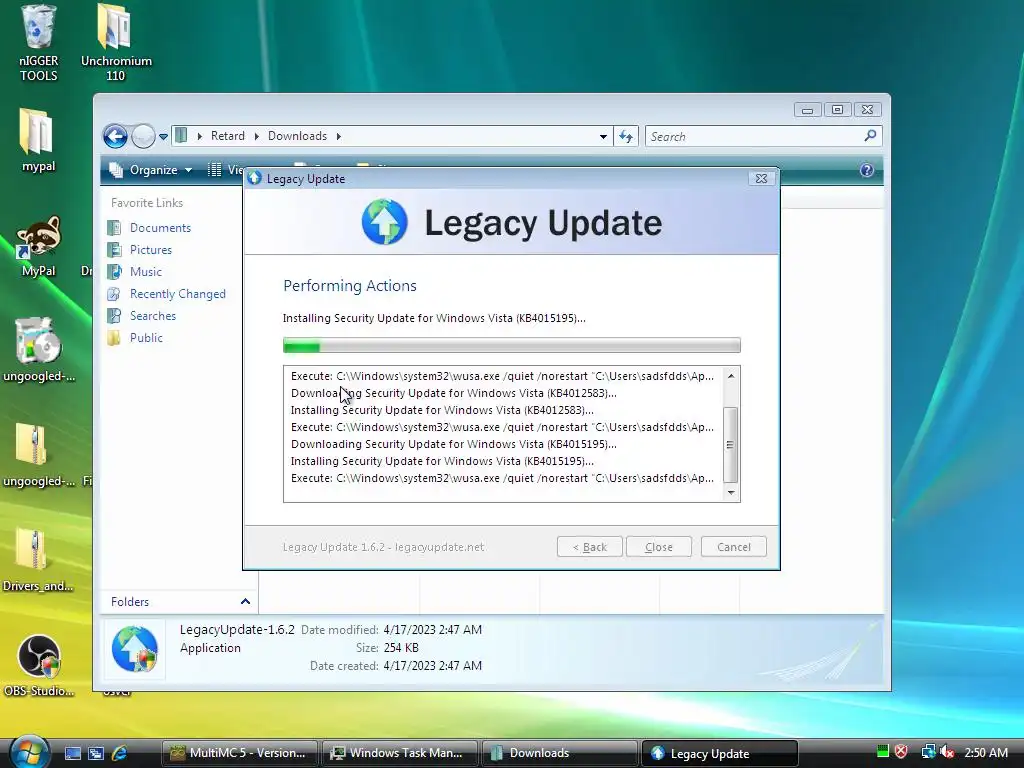Expand the recent pages dropdown arrow
Screen dimensions: 1024x768
pyautogui.click(x=163, y=136)
